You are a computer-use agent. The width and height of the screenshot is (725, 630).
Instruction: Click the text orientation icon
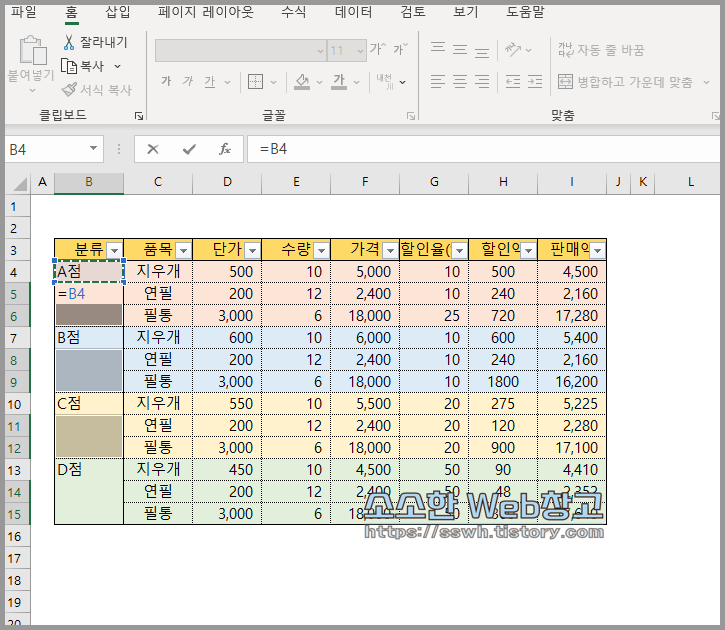pyautogui.click(x=513, y=49)
